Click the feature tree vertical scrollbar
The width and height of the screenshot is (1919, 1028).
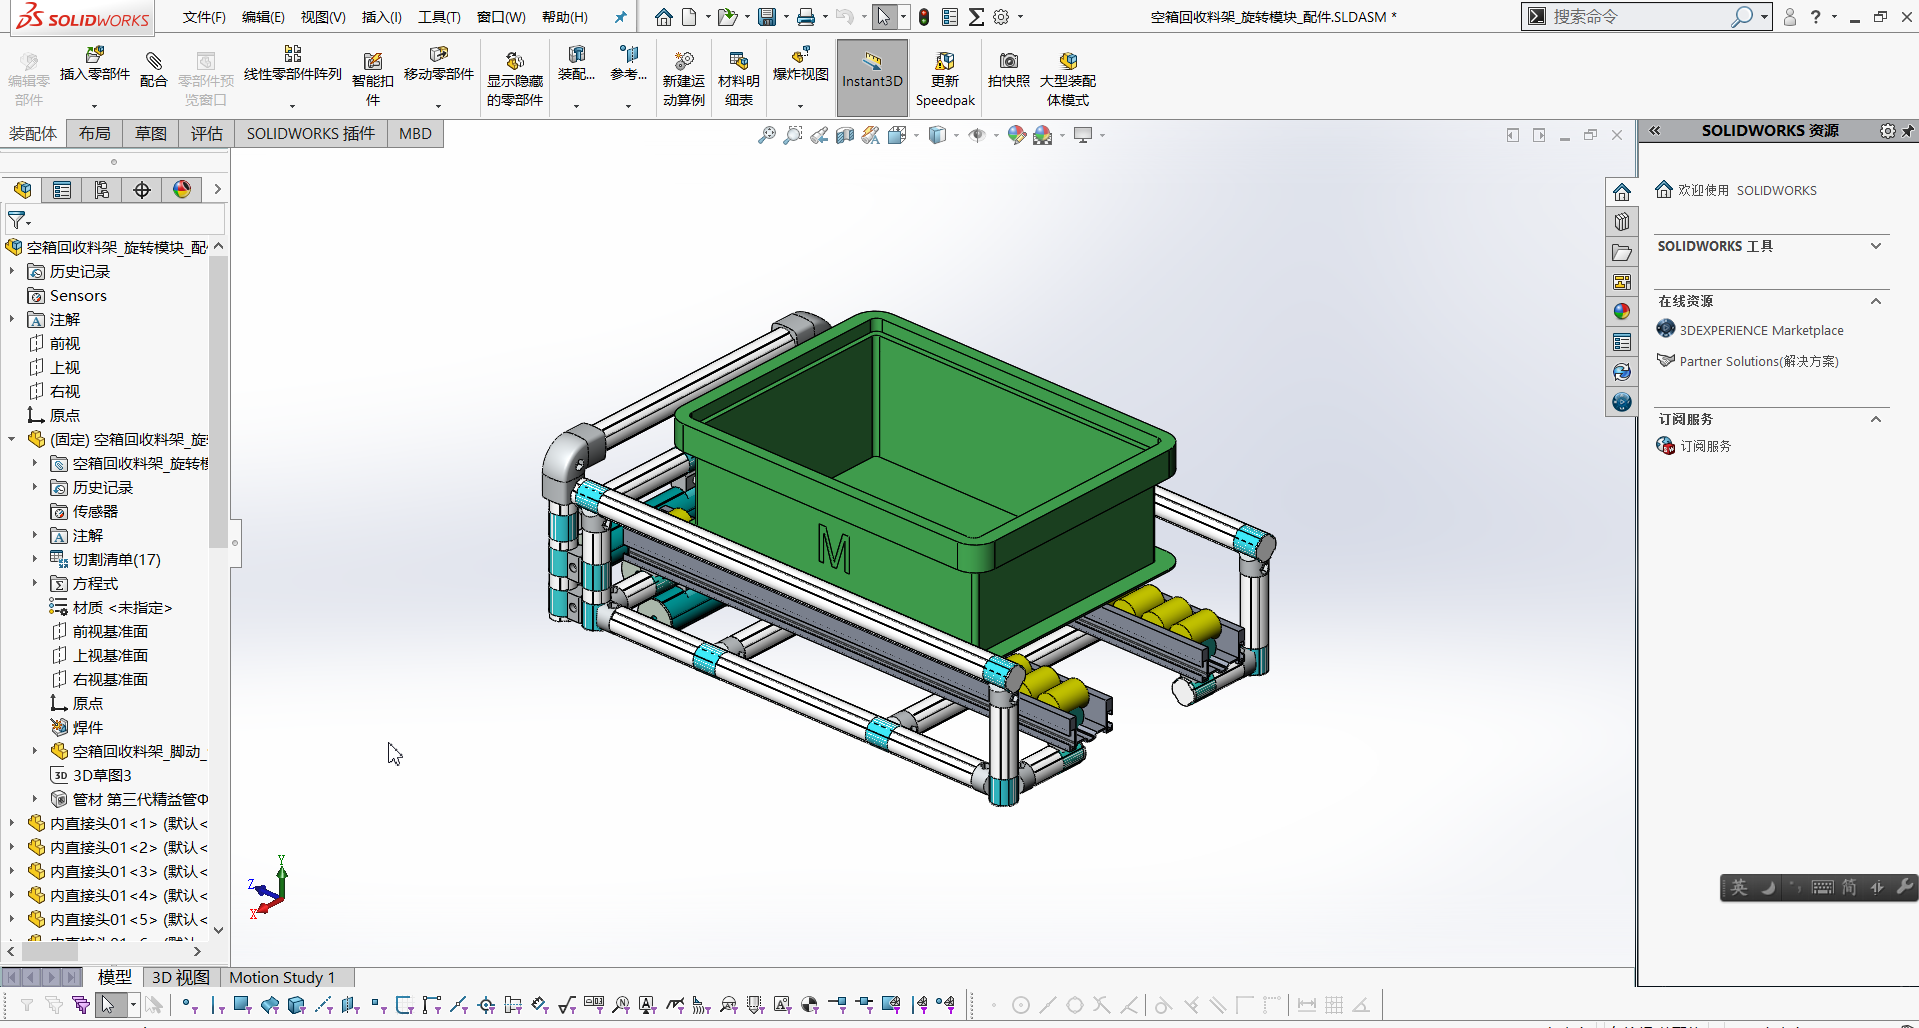[x=218, y=400]
